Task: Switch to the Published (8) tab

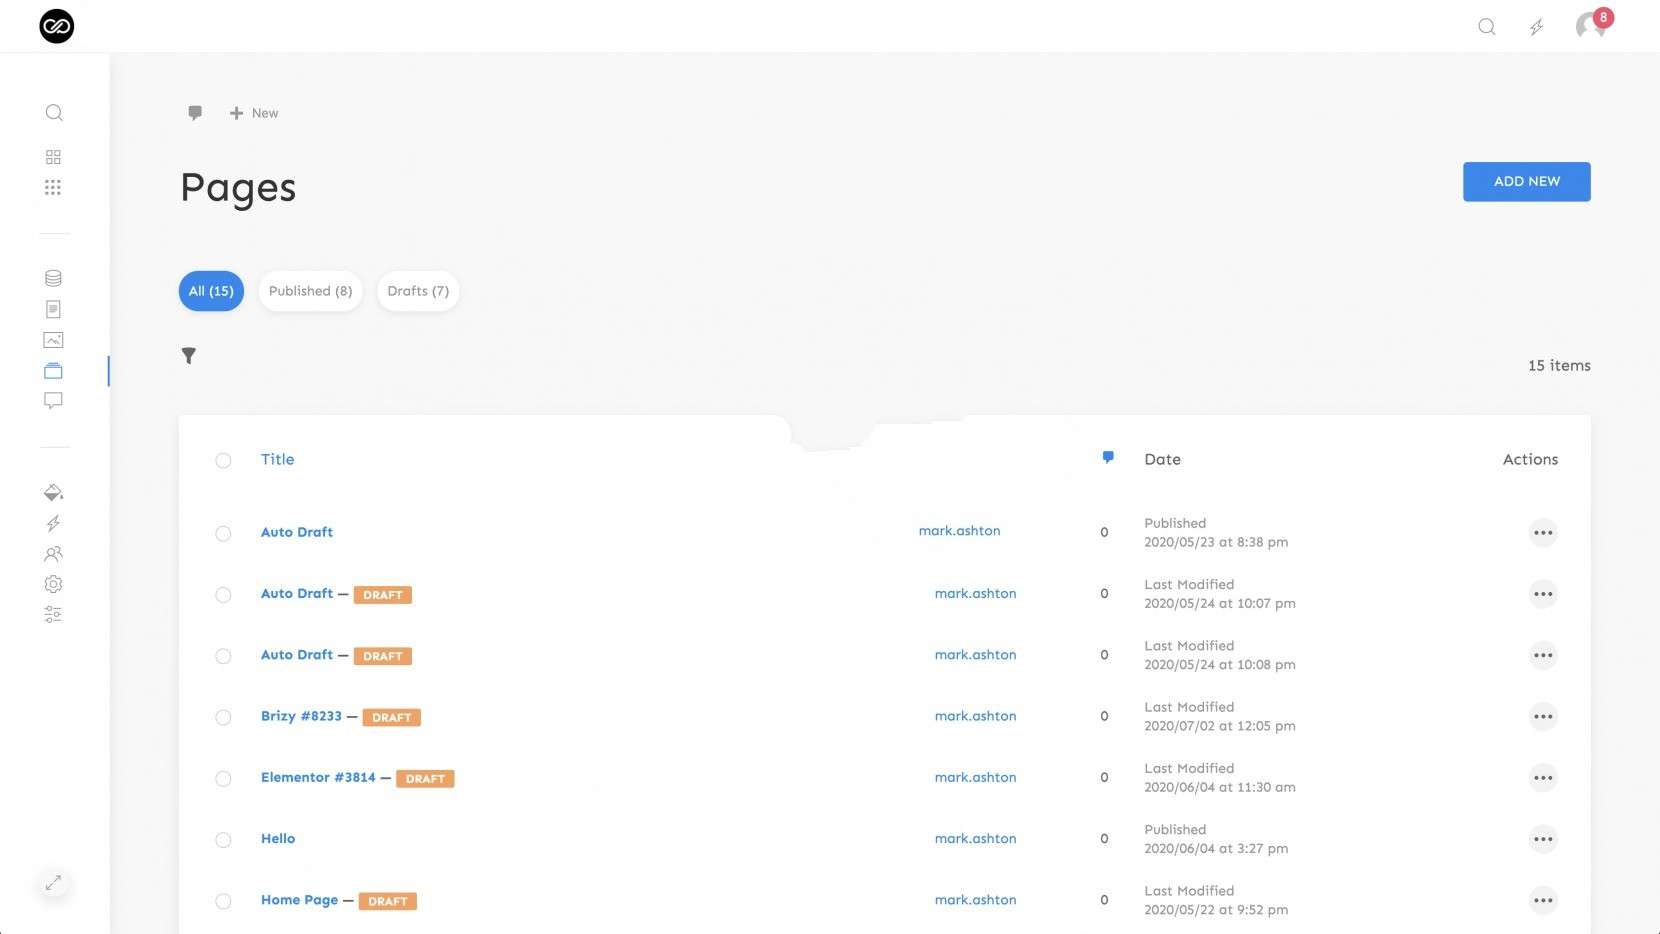Action: point(310,291)
